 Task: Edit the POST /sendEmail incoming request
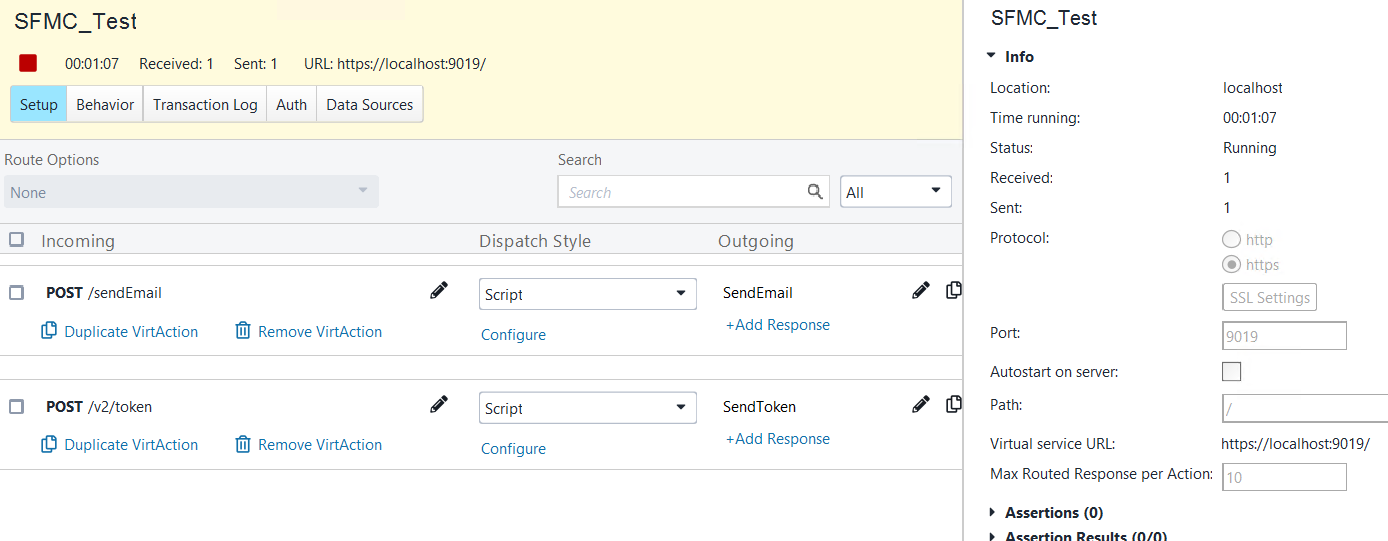(438, 291)
